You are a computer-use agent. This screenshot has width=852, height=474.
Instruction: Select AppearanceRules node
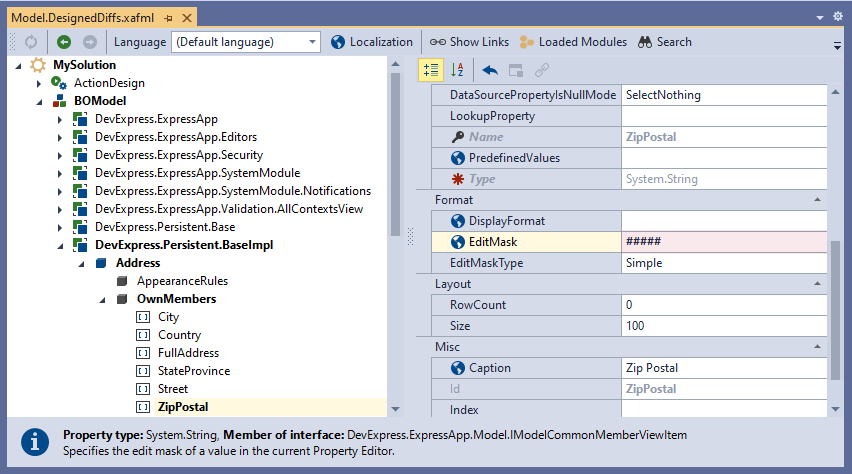[x=182, y=281]
